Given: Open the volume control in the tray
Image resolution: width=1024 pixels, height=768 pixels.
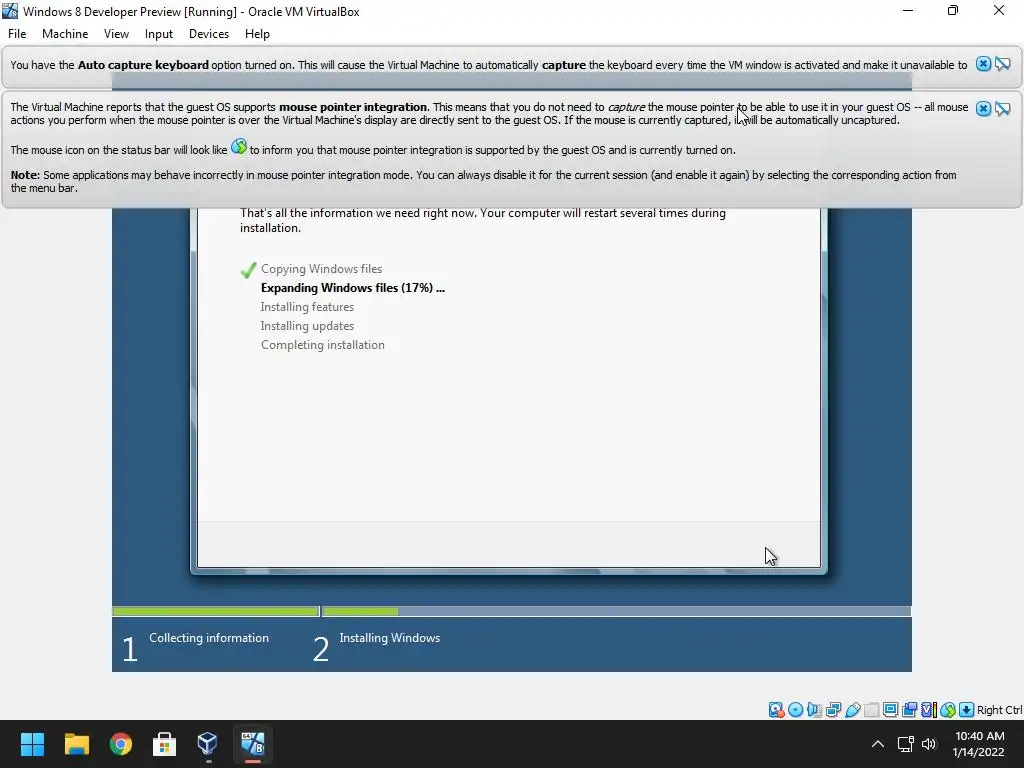Looking at the screenshot, I should 929,744.
